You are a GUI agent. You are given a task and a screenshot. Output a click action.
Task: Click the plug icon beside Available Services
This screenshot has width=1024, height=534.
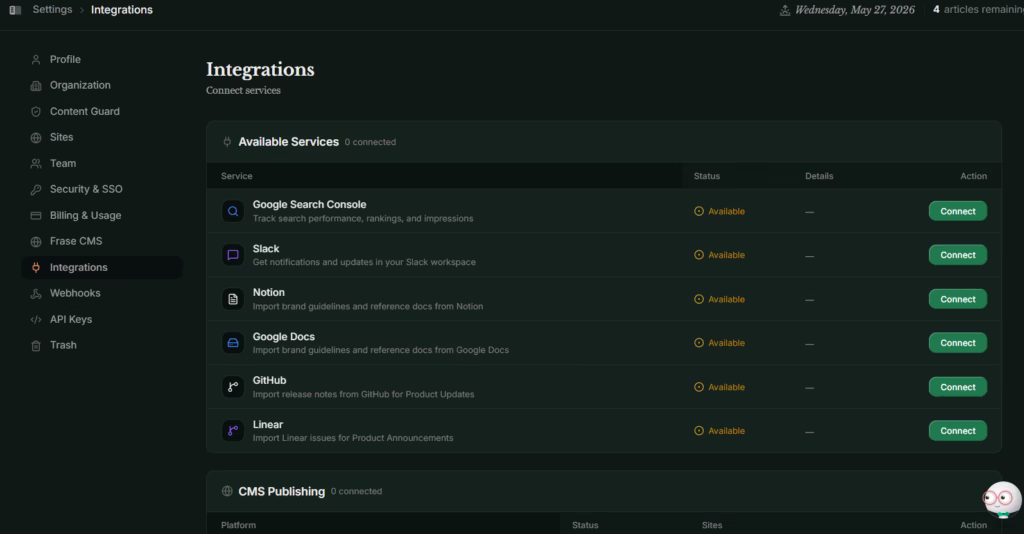pos(227,142)
